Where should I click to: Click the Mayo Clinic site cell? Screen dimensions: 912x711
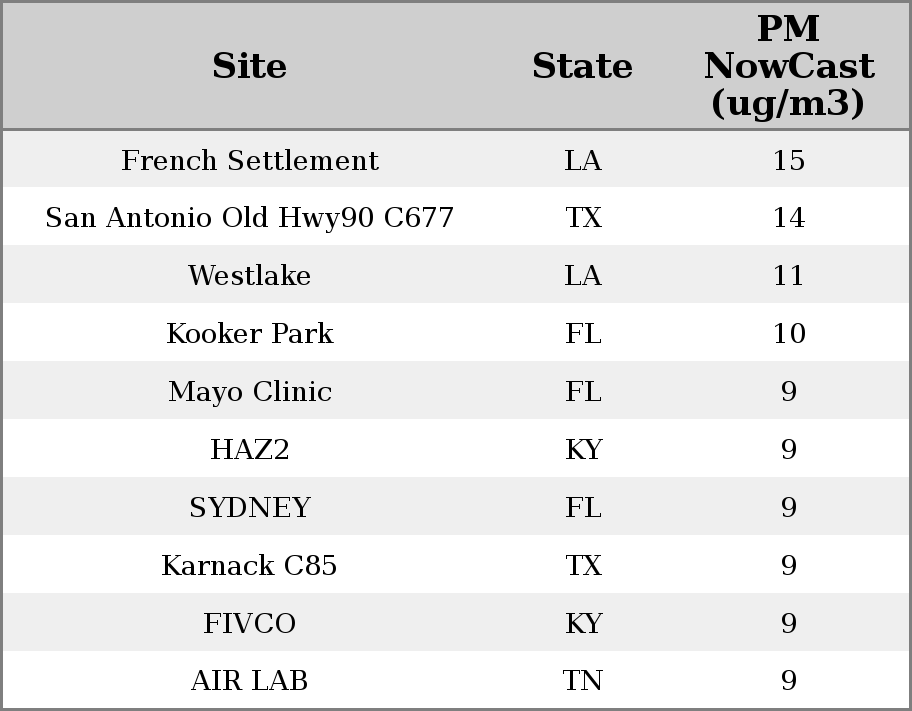click(249, 392)
